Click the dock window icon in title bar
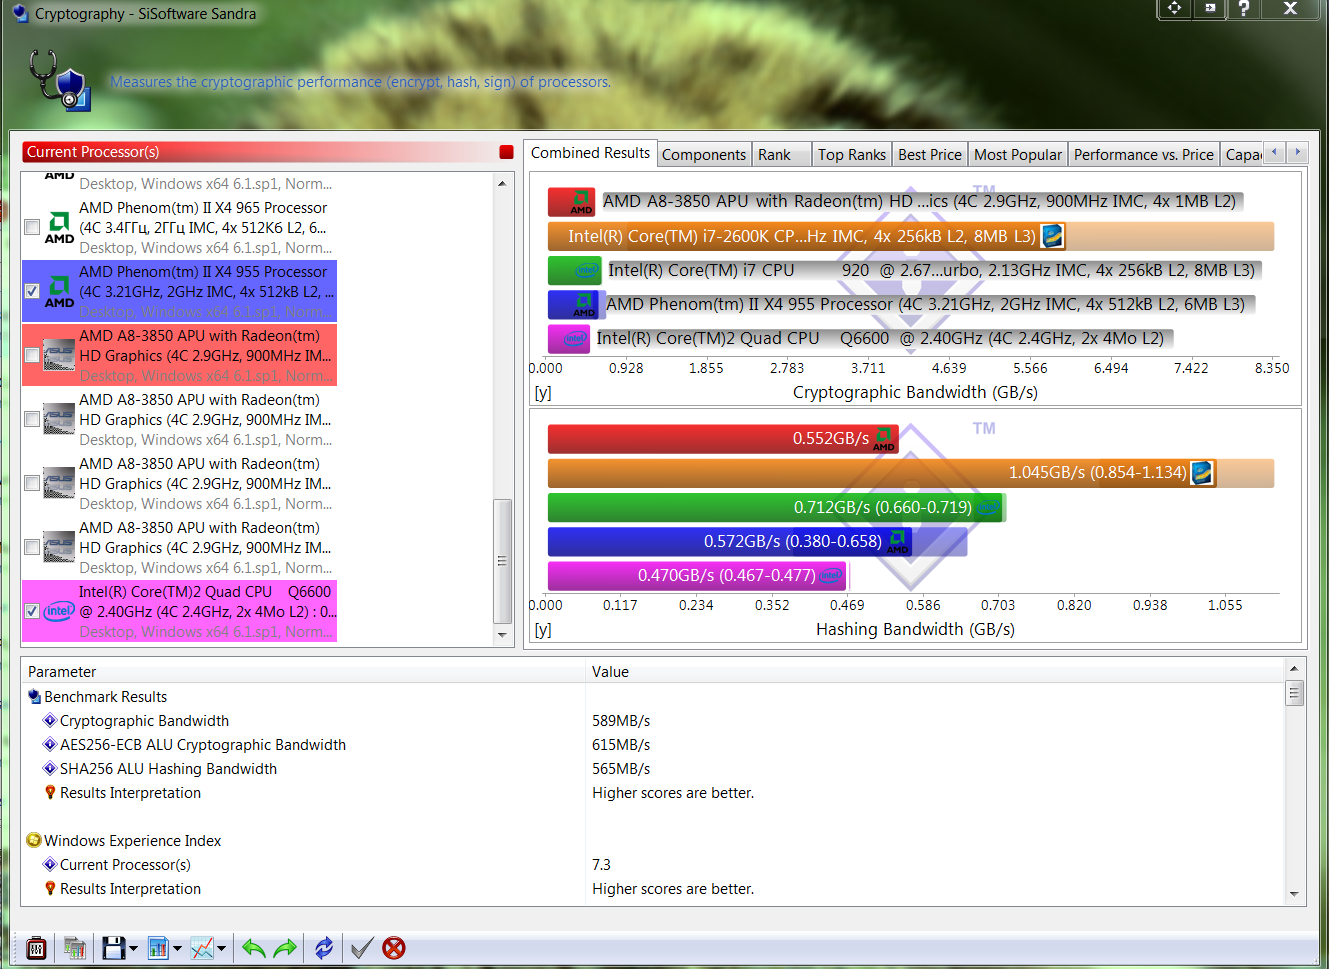The width and height of the screenshot is (1329, 969). [1209, 8]
